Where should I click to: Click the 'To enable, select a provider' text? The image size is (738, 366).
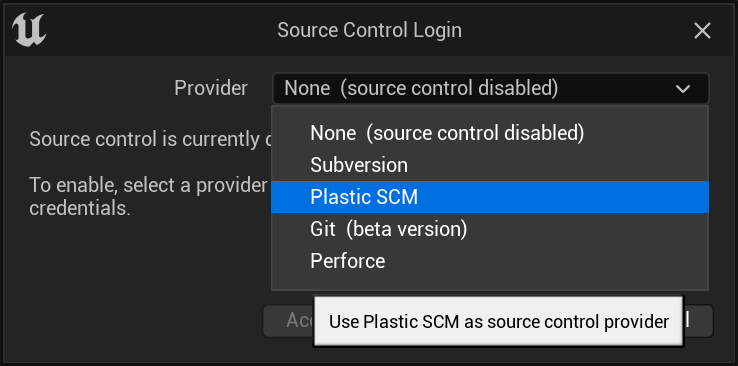coord(149,185)
